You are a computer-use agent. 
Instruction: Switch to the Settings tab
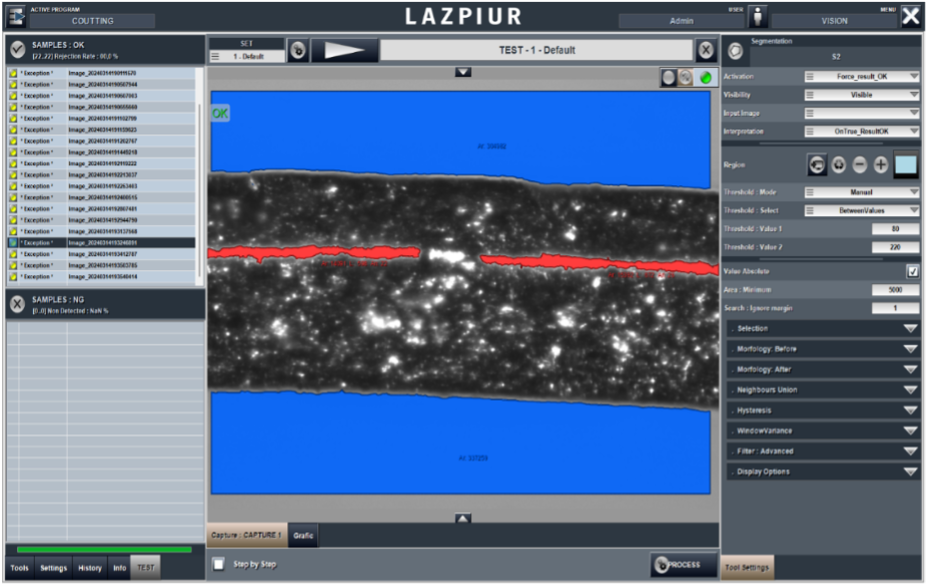click(x=53, y=568)
